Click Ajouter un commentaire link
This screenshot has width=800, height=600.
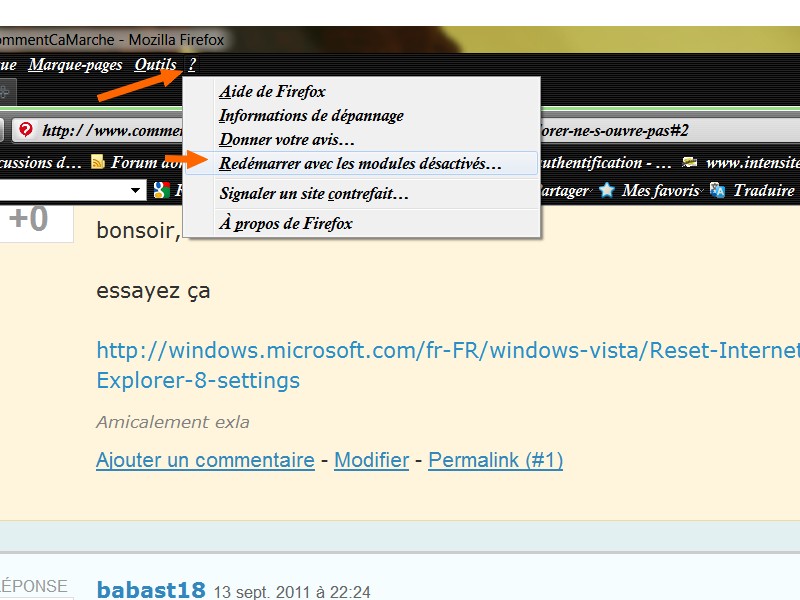coord(205,460)
